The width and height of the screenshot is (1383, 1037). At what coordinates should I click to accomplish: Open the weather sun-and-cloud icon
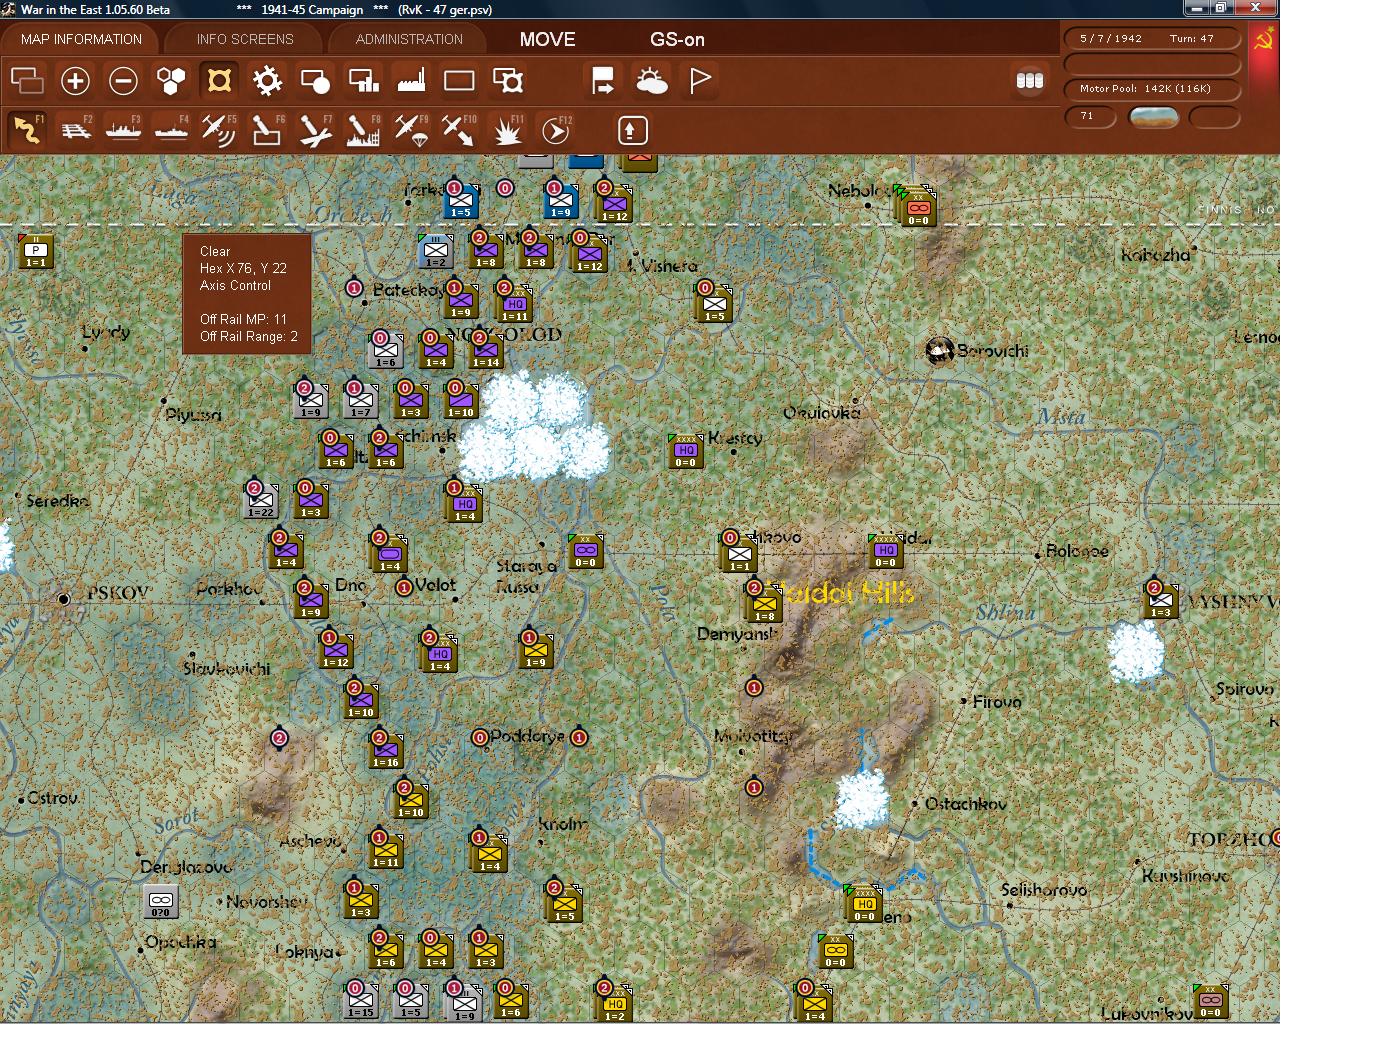pyautogui.click(x=651, y=81)
